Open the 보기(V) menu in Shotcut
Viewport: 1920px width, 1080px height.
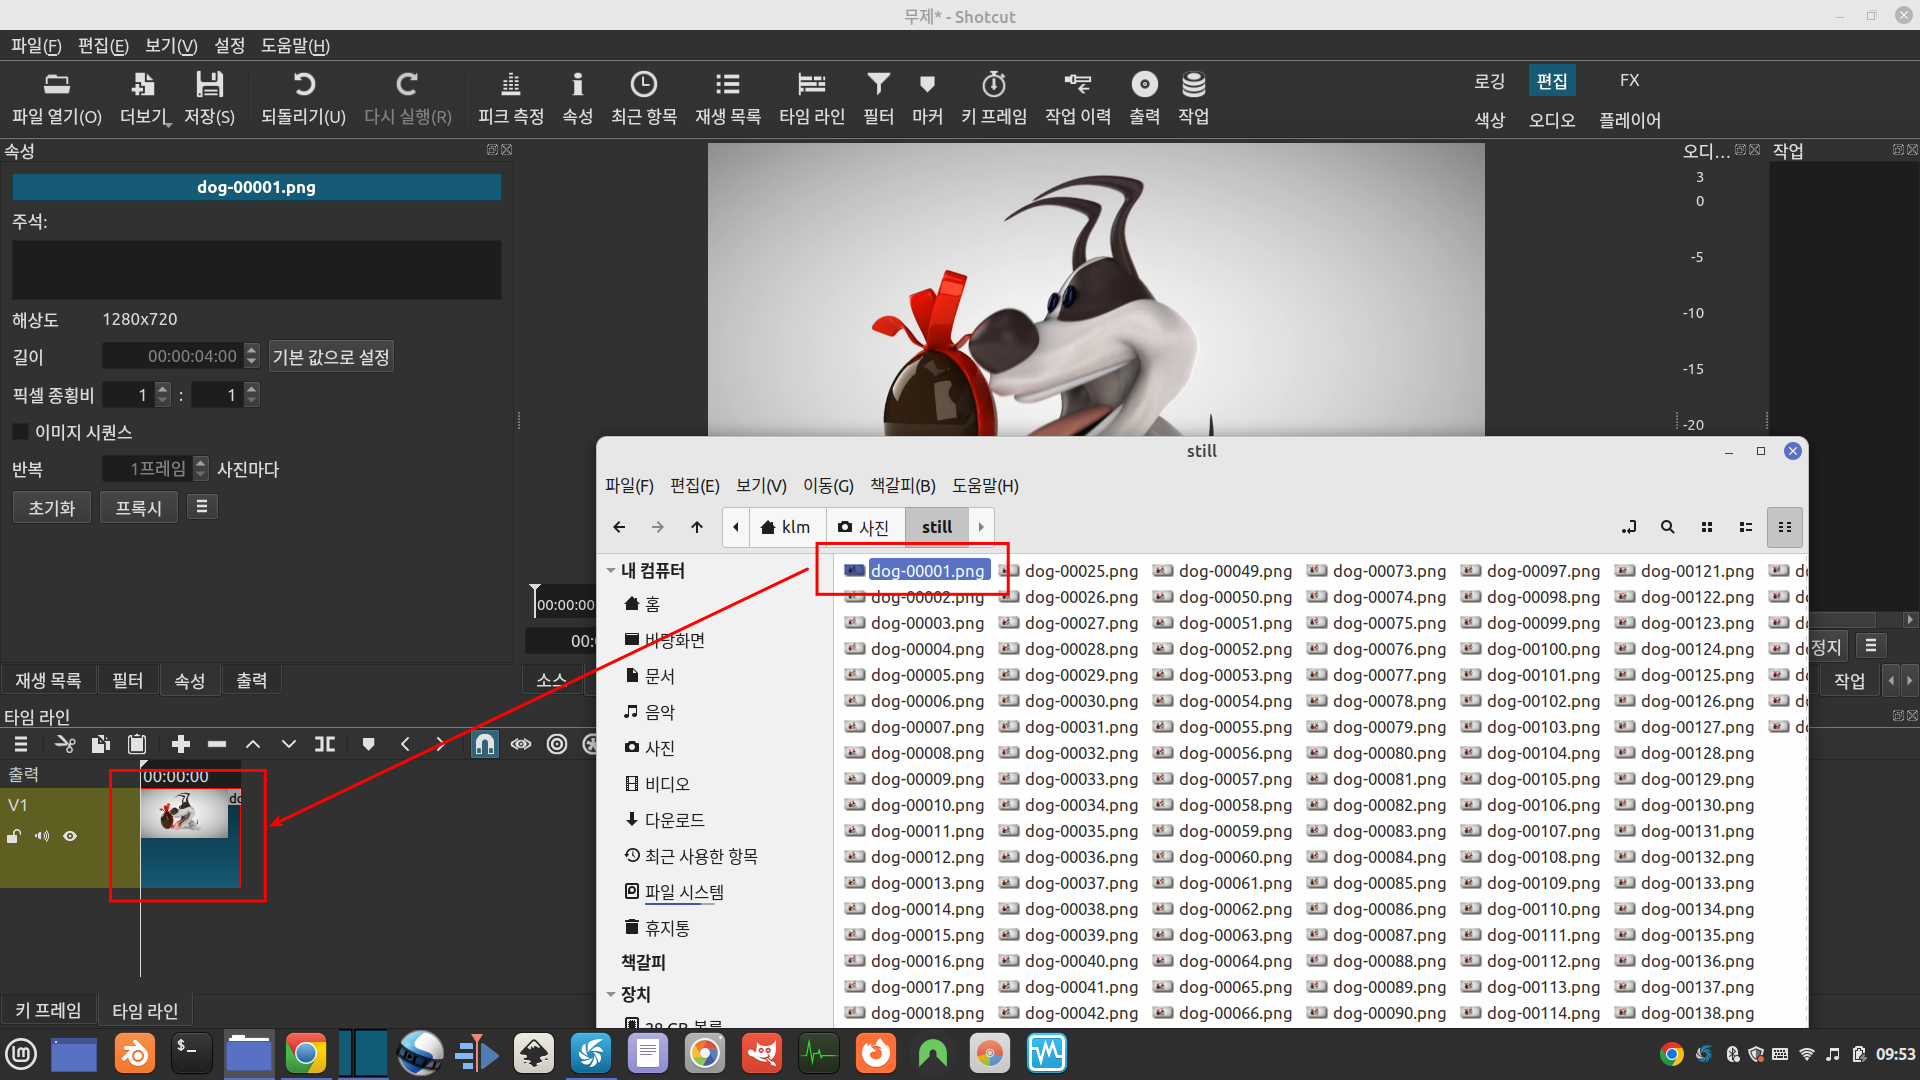point(170,46)
